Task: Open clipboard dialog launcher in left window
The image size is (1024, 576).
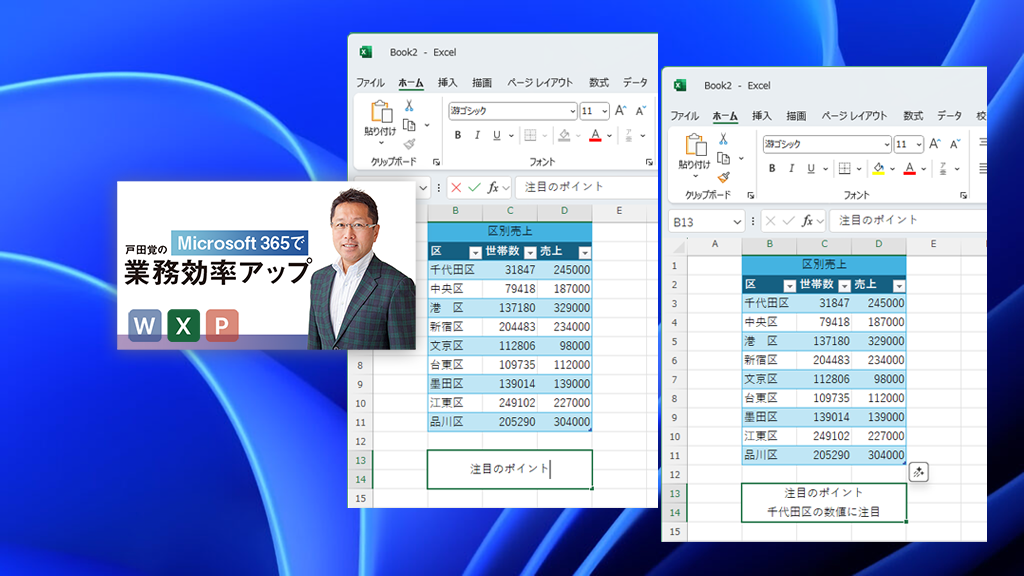Action: 436,162
